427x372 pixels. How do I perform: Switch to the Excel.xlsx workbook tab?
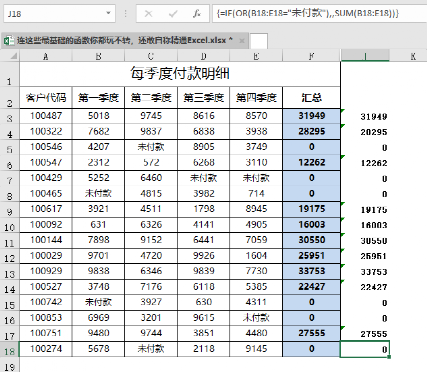click(x=125, y=41)
